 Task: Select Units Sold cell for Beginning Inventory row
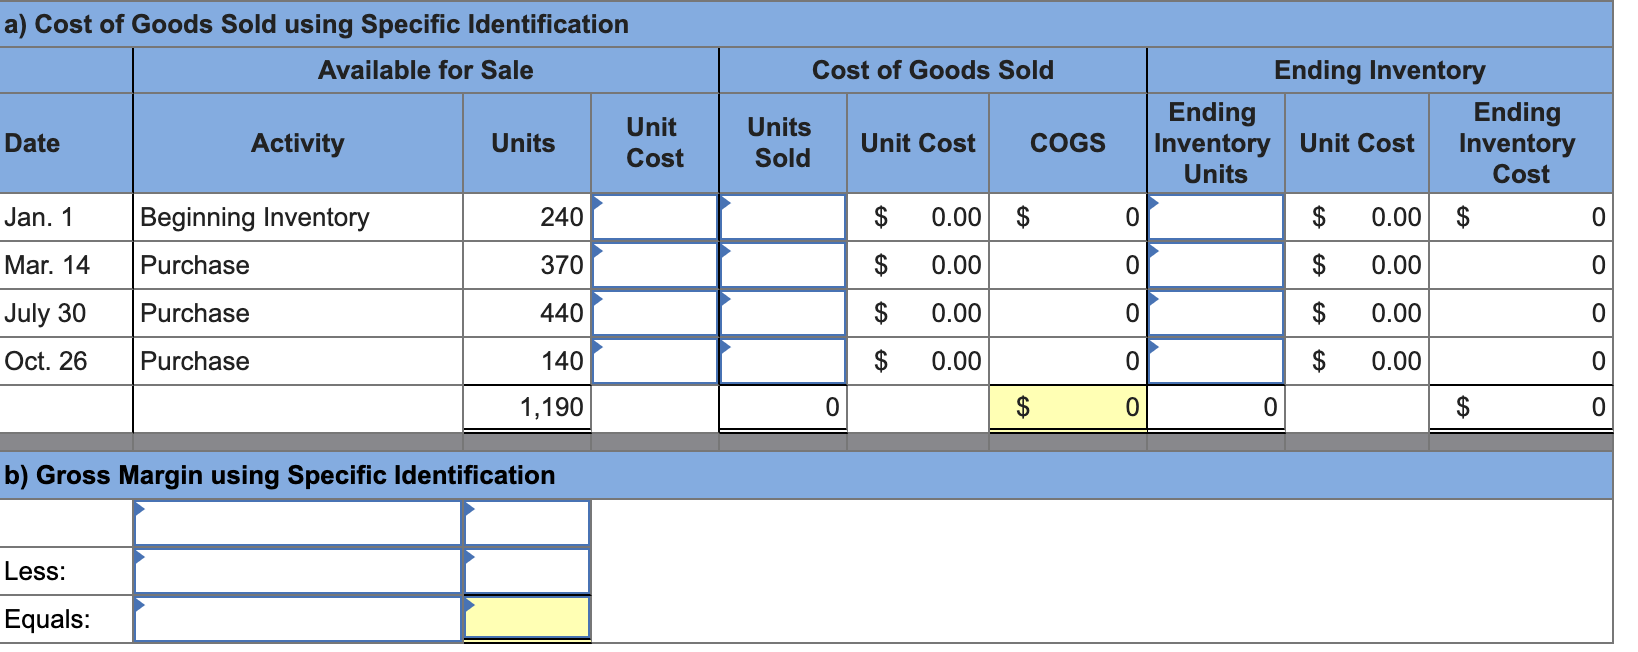click(x=783, y=217)
